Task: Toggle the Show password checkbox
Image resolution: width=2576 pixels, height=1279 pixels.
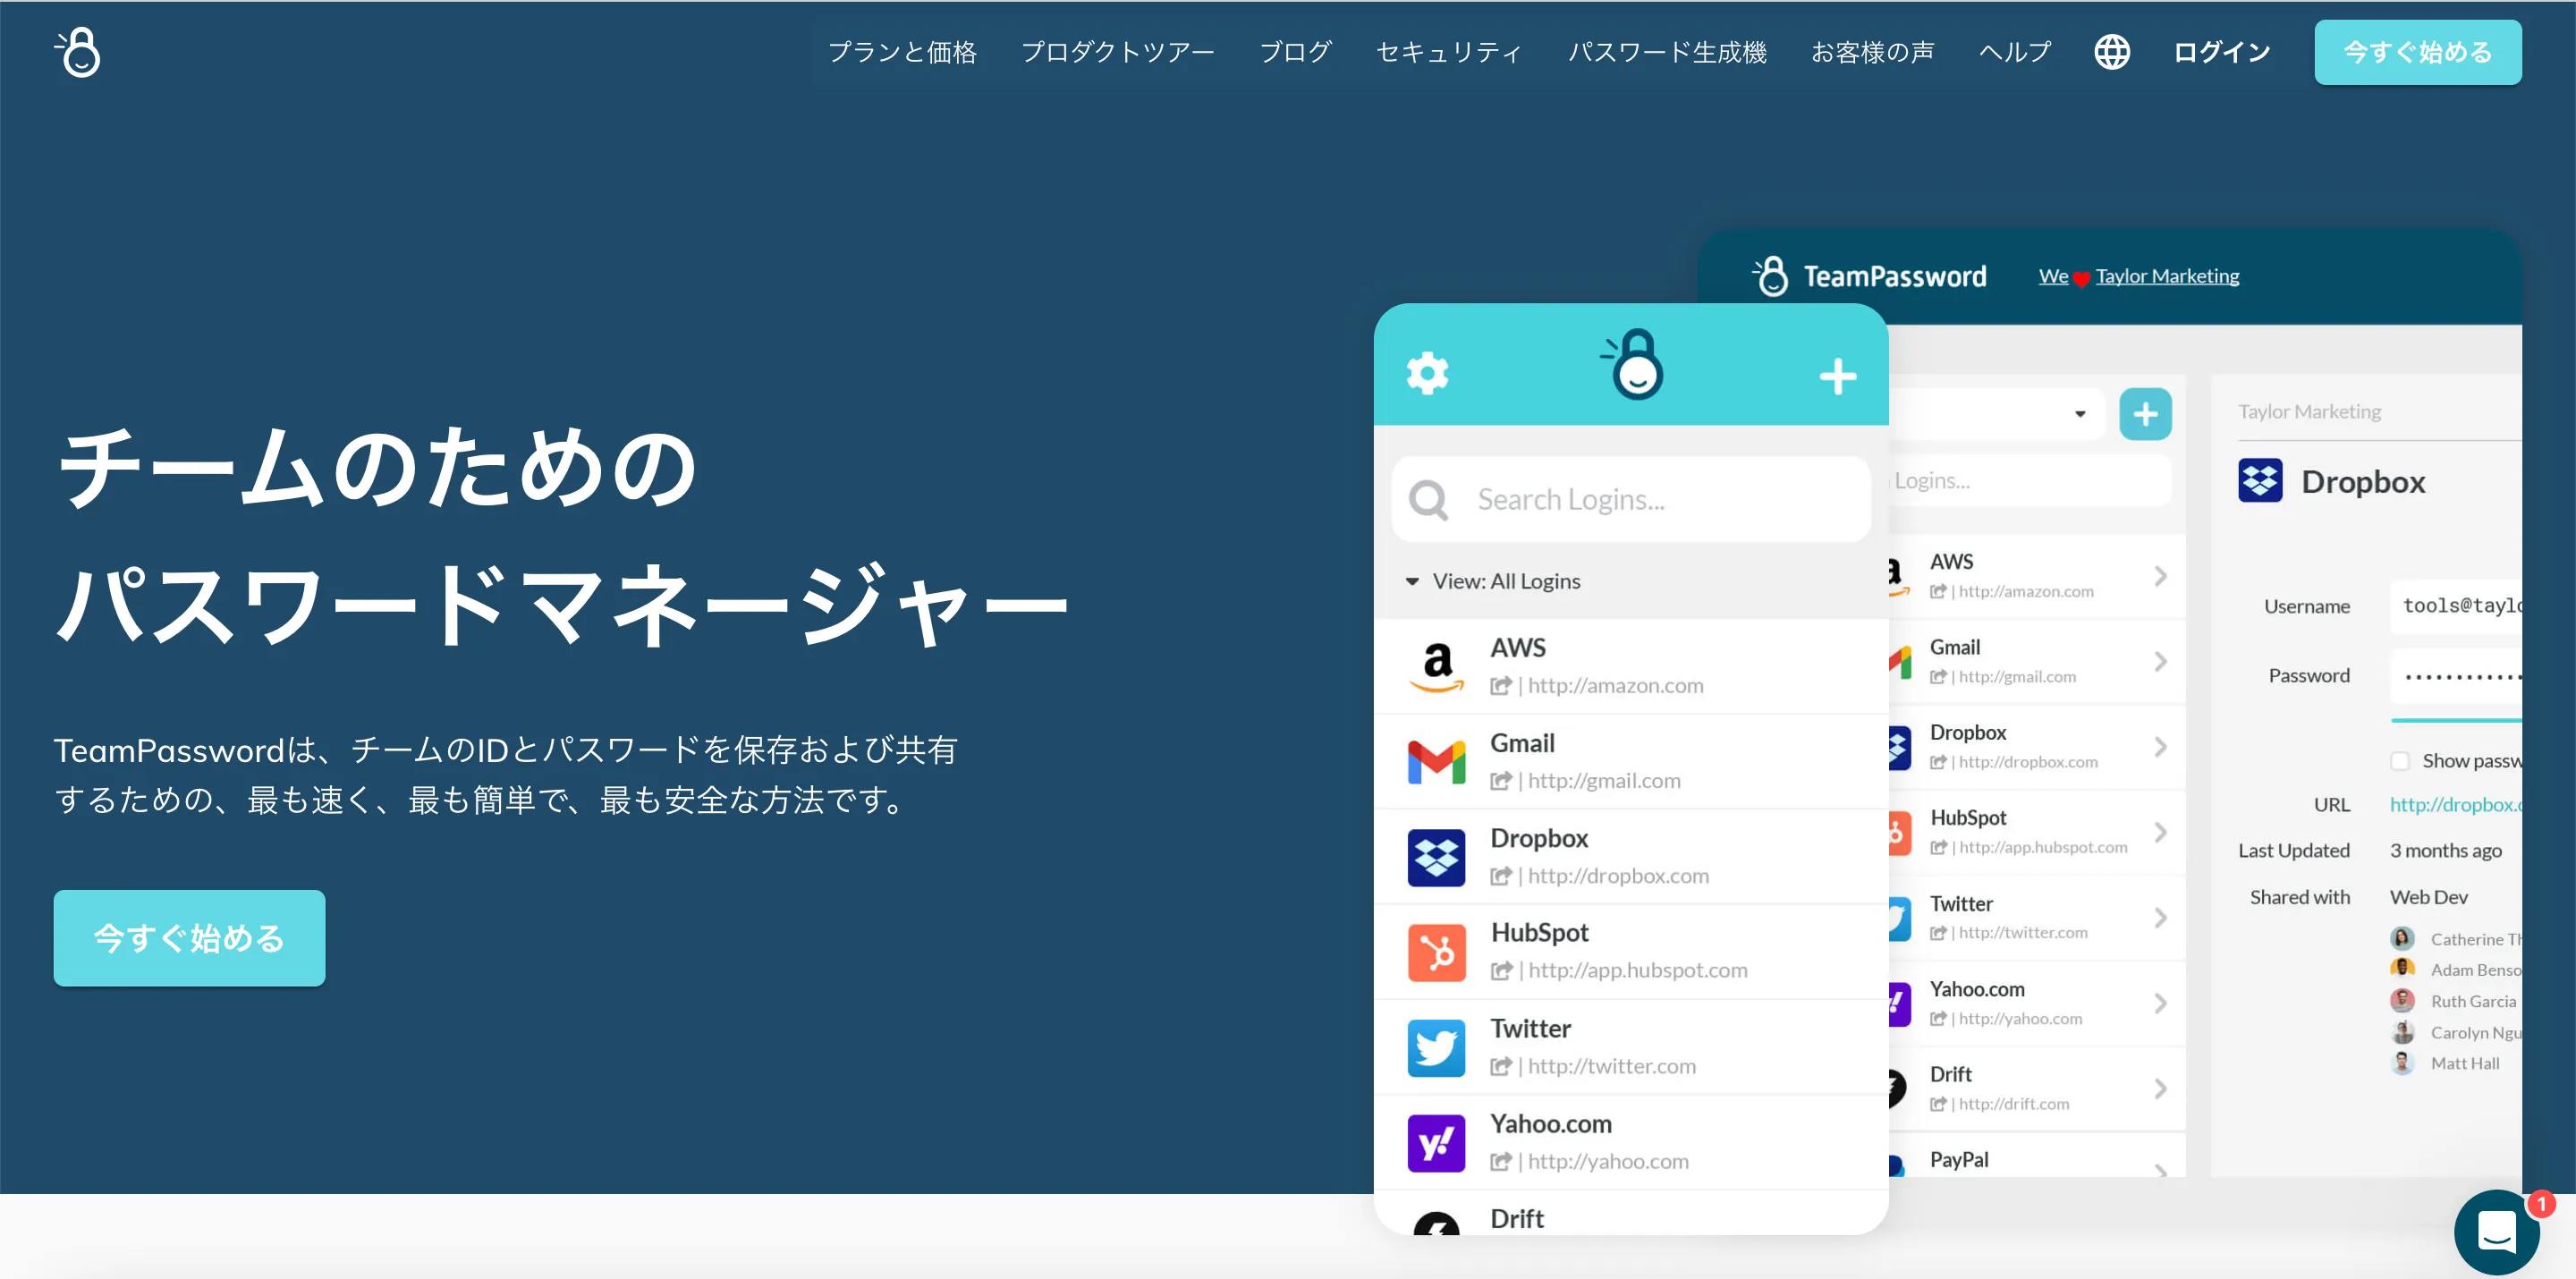Action: pyautogui.click(x=2399, y=761)
